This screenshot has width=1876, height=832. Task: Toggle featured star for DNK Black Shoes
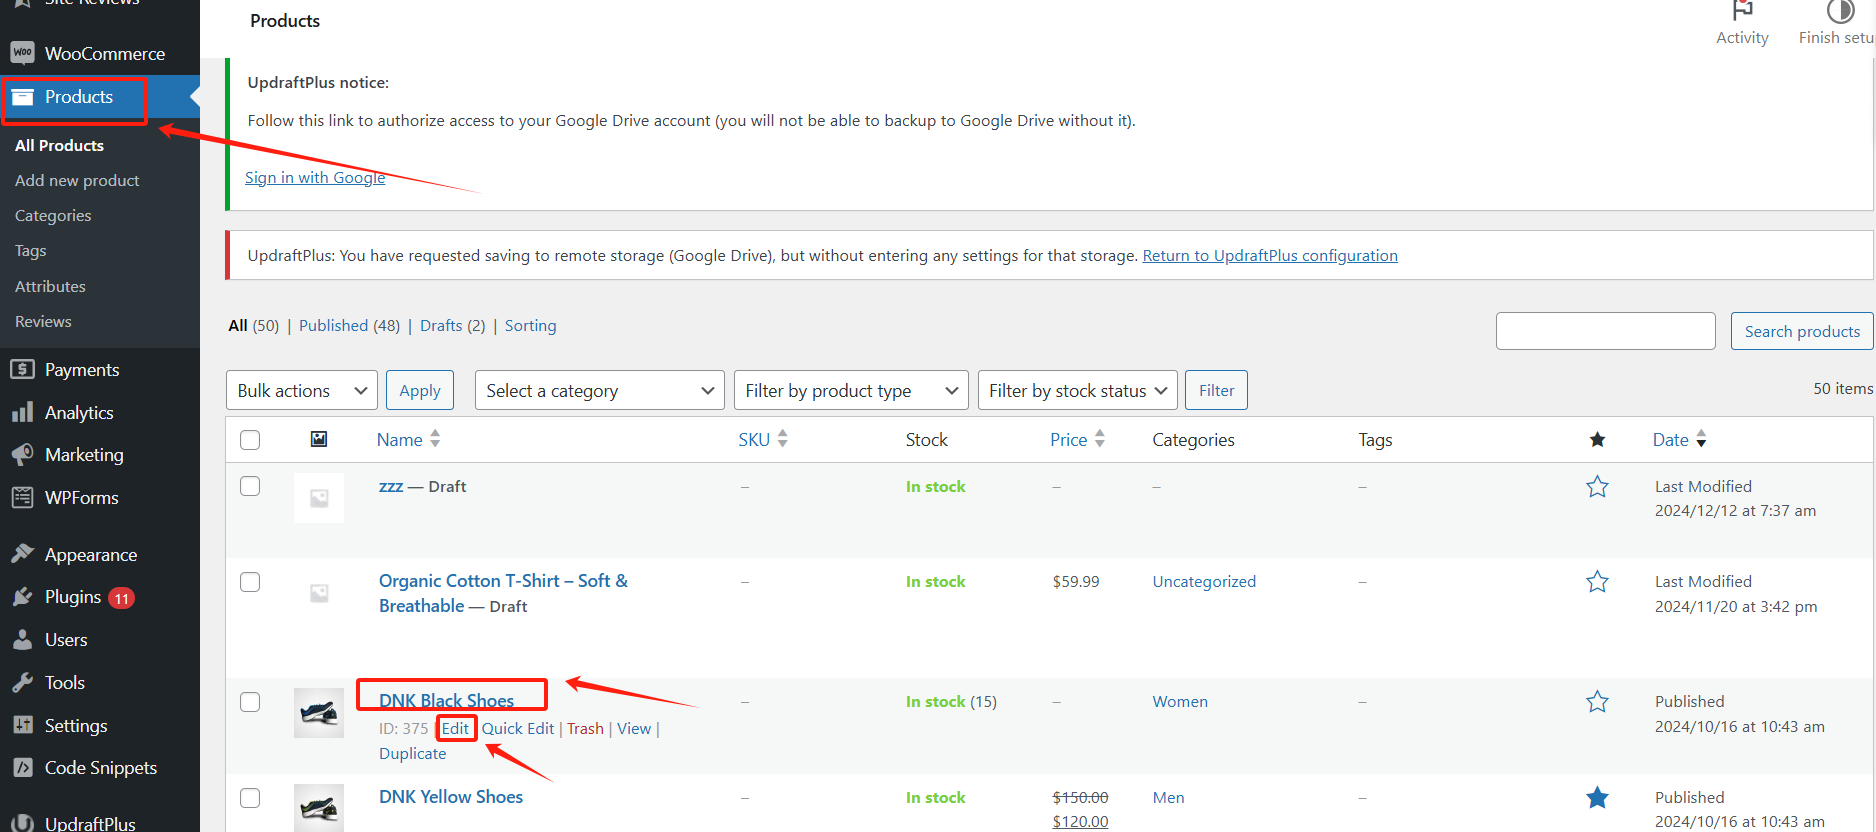pos(1597,702)
